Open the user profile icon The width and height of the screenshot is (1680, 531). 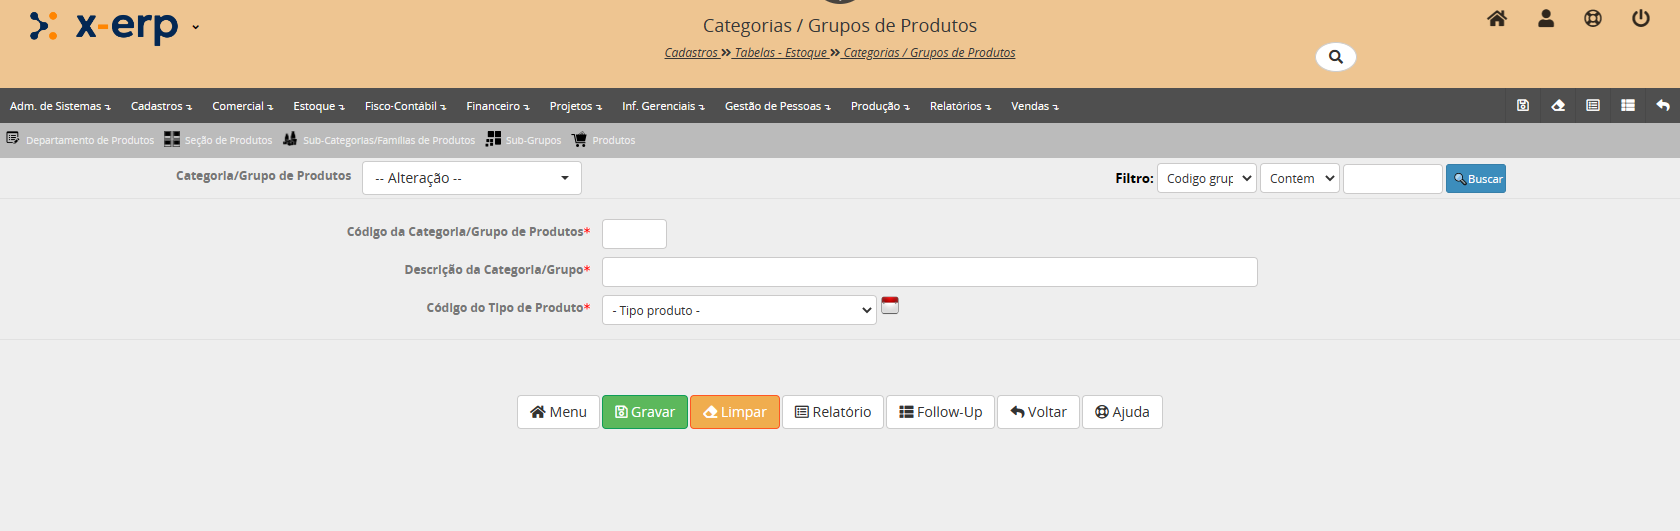pyautogui.click(x=1545, y=19)
